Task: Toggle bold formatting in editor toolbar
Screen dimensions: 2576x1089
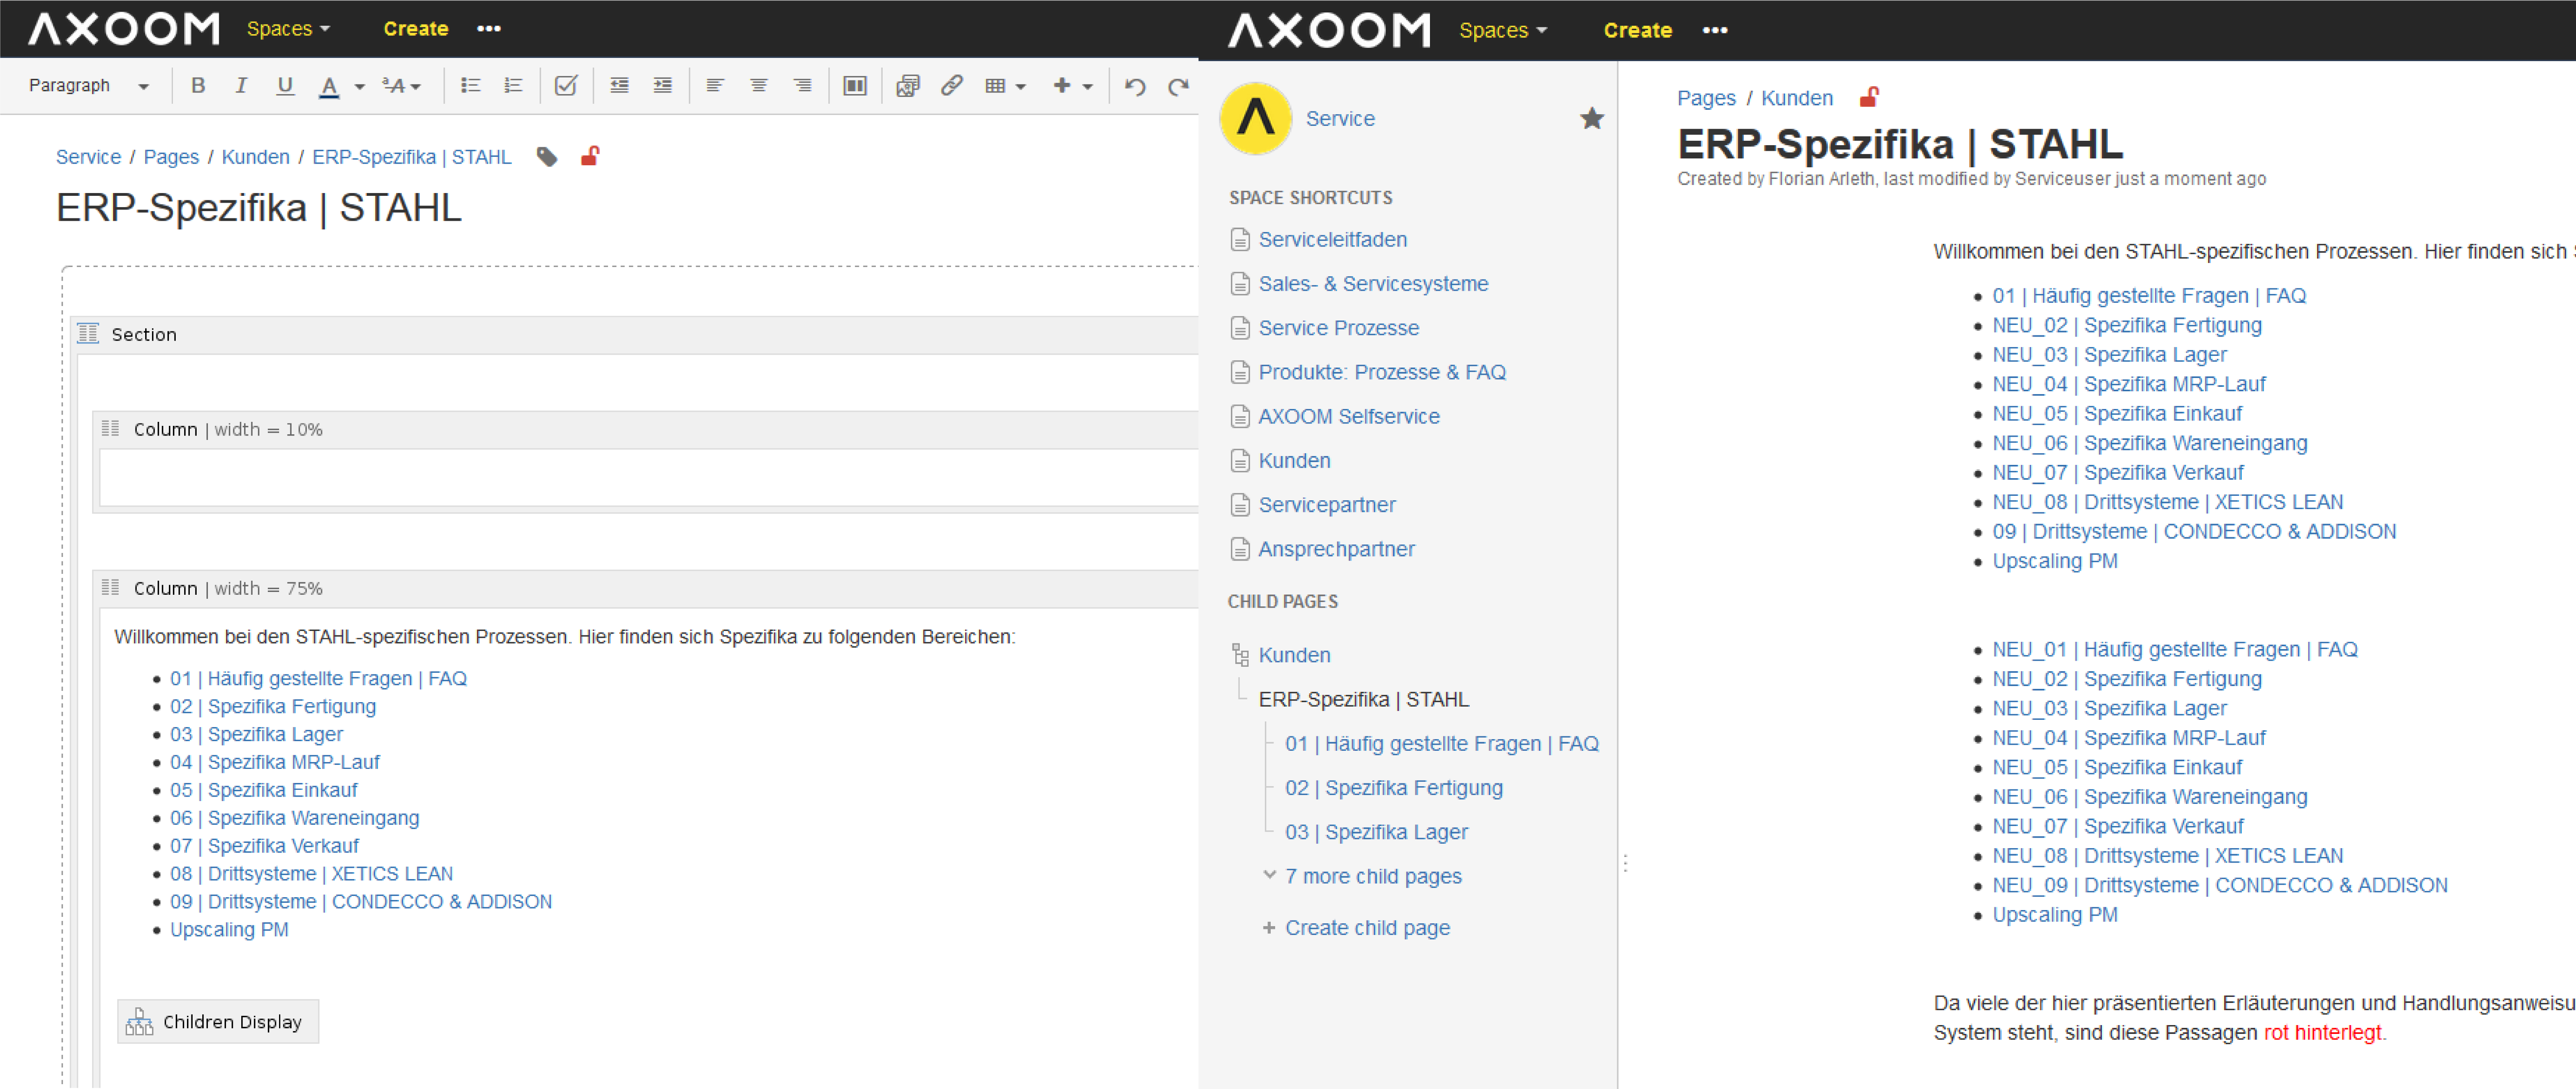Action: [198, 86]
